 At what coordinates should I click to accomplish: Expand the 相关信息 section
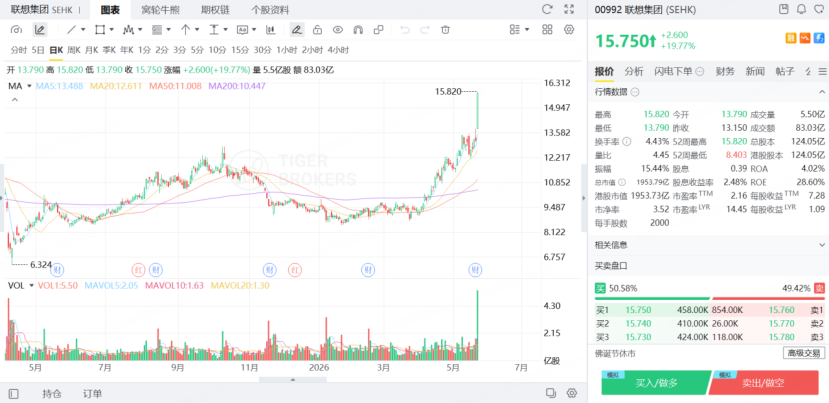click(x=822, y=245)
